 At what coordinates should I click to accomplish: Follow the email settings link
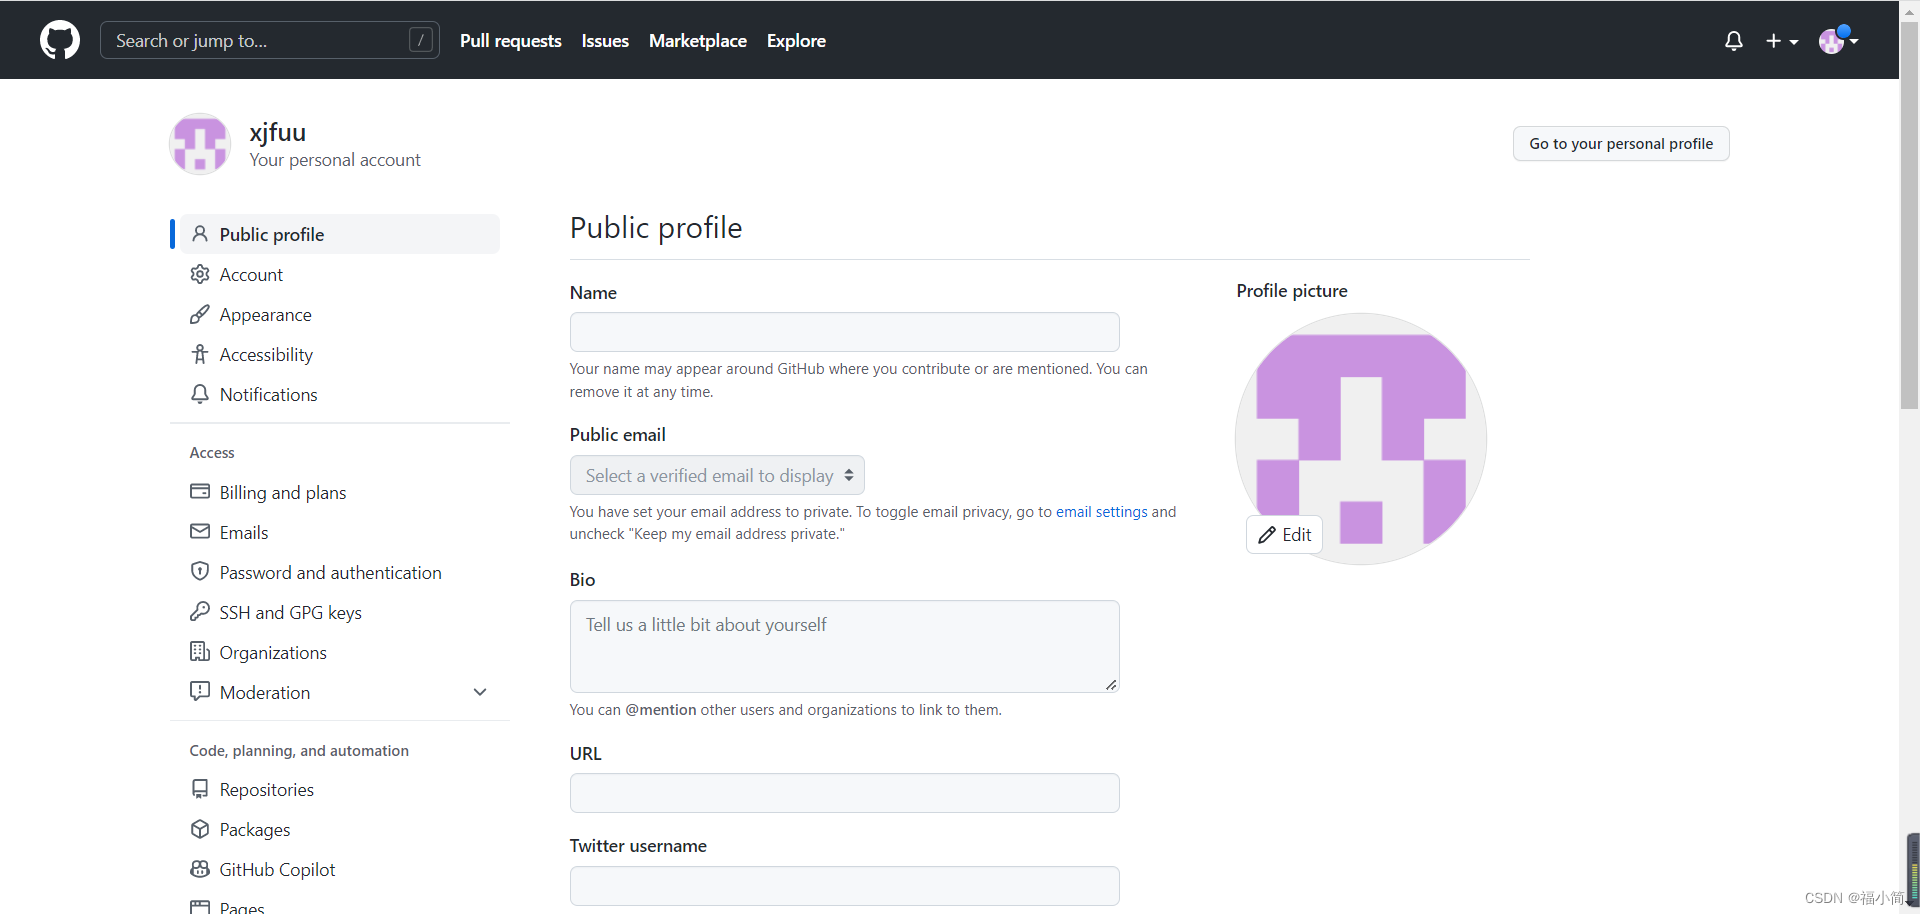tap(1101, 511)
